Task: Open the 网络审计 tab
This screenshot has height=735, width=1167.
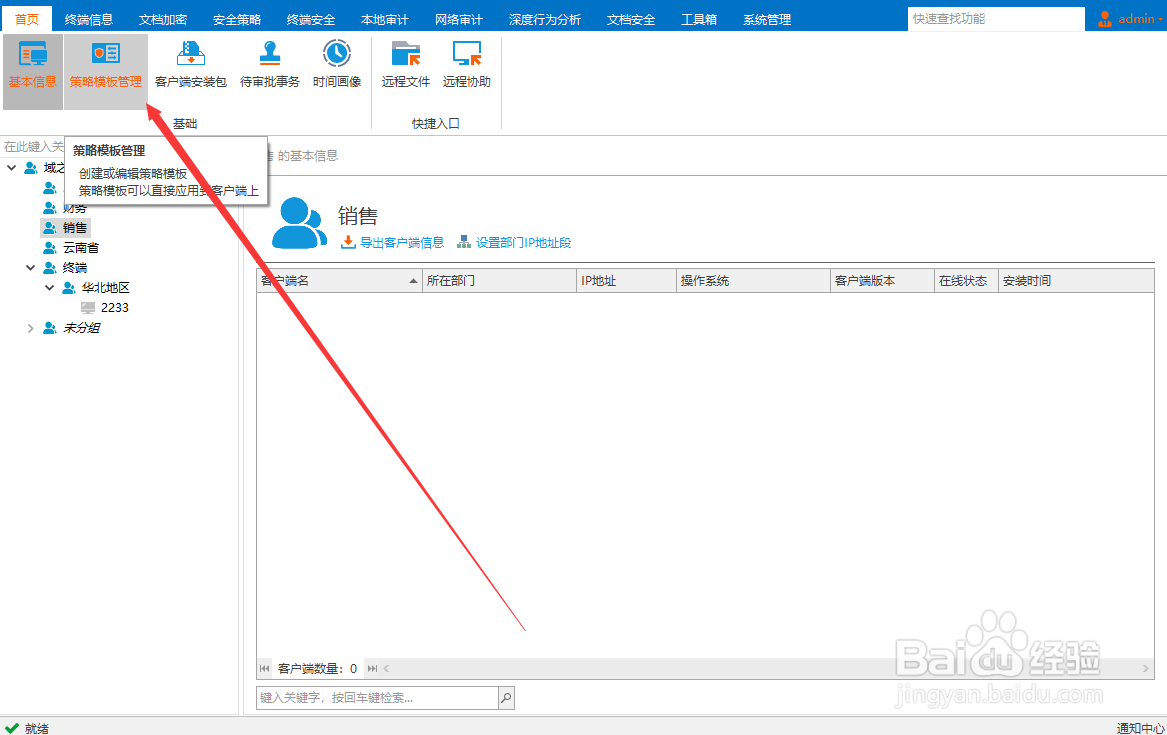Action: click(x=458, y=19)
